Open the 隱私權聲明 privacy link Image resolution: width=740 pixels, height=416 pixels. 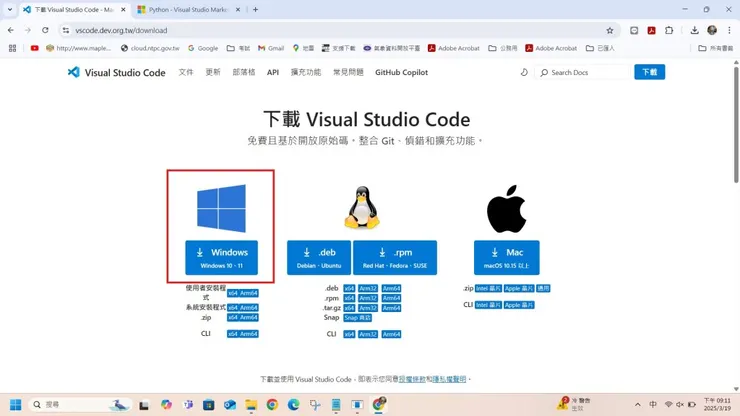coord(449,379)
